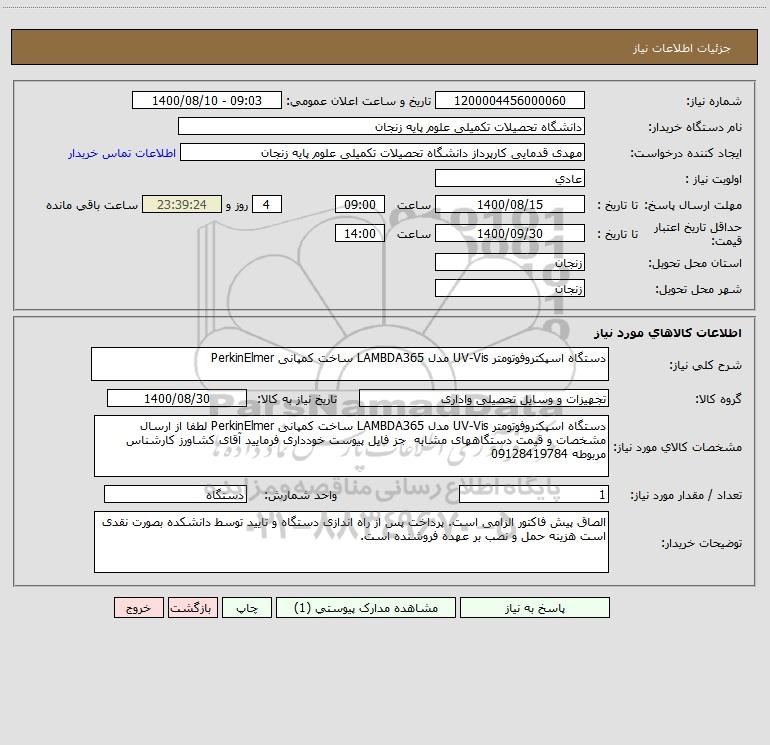Image resolution: width=770 pixels, height=745 pixels.
Task: Click the need number field 1200004456000060
Action: click(510, 100)
